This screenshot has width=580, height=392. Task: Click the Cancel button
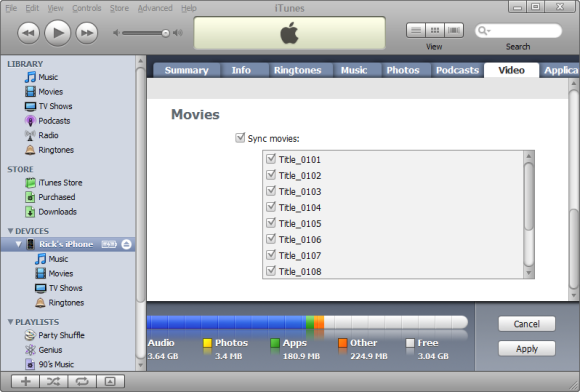coord(527,324)
